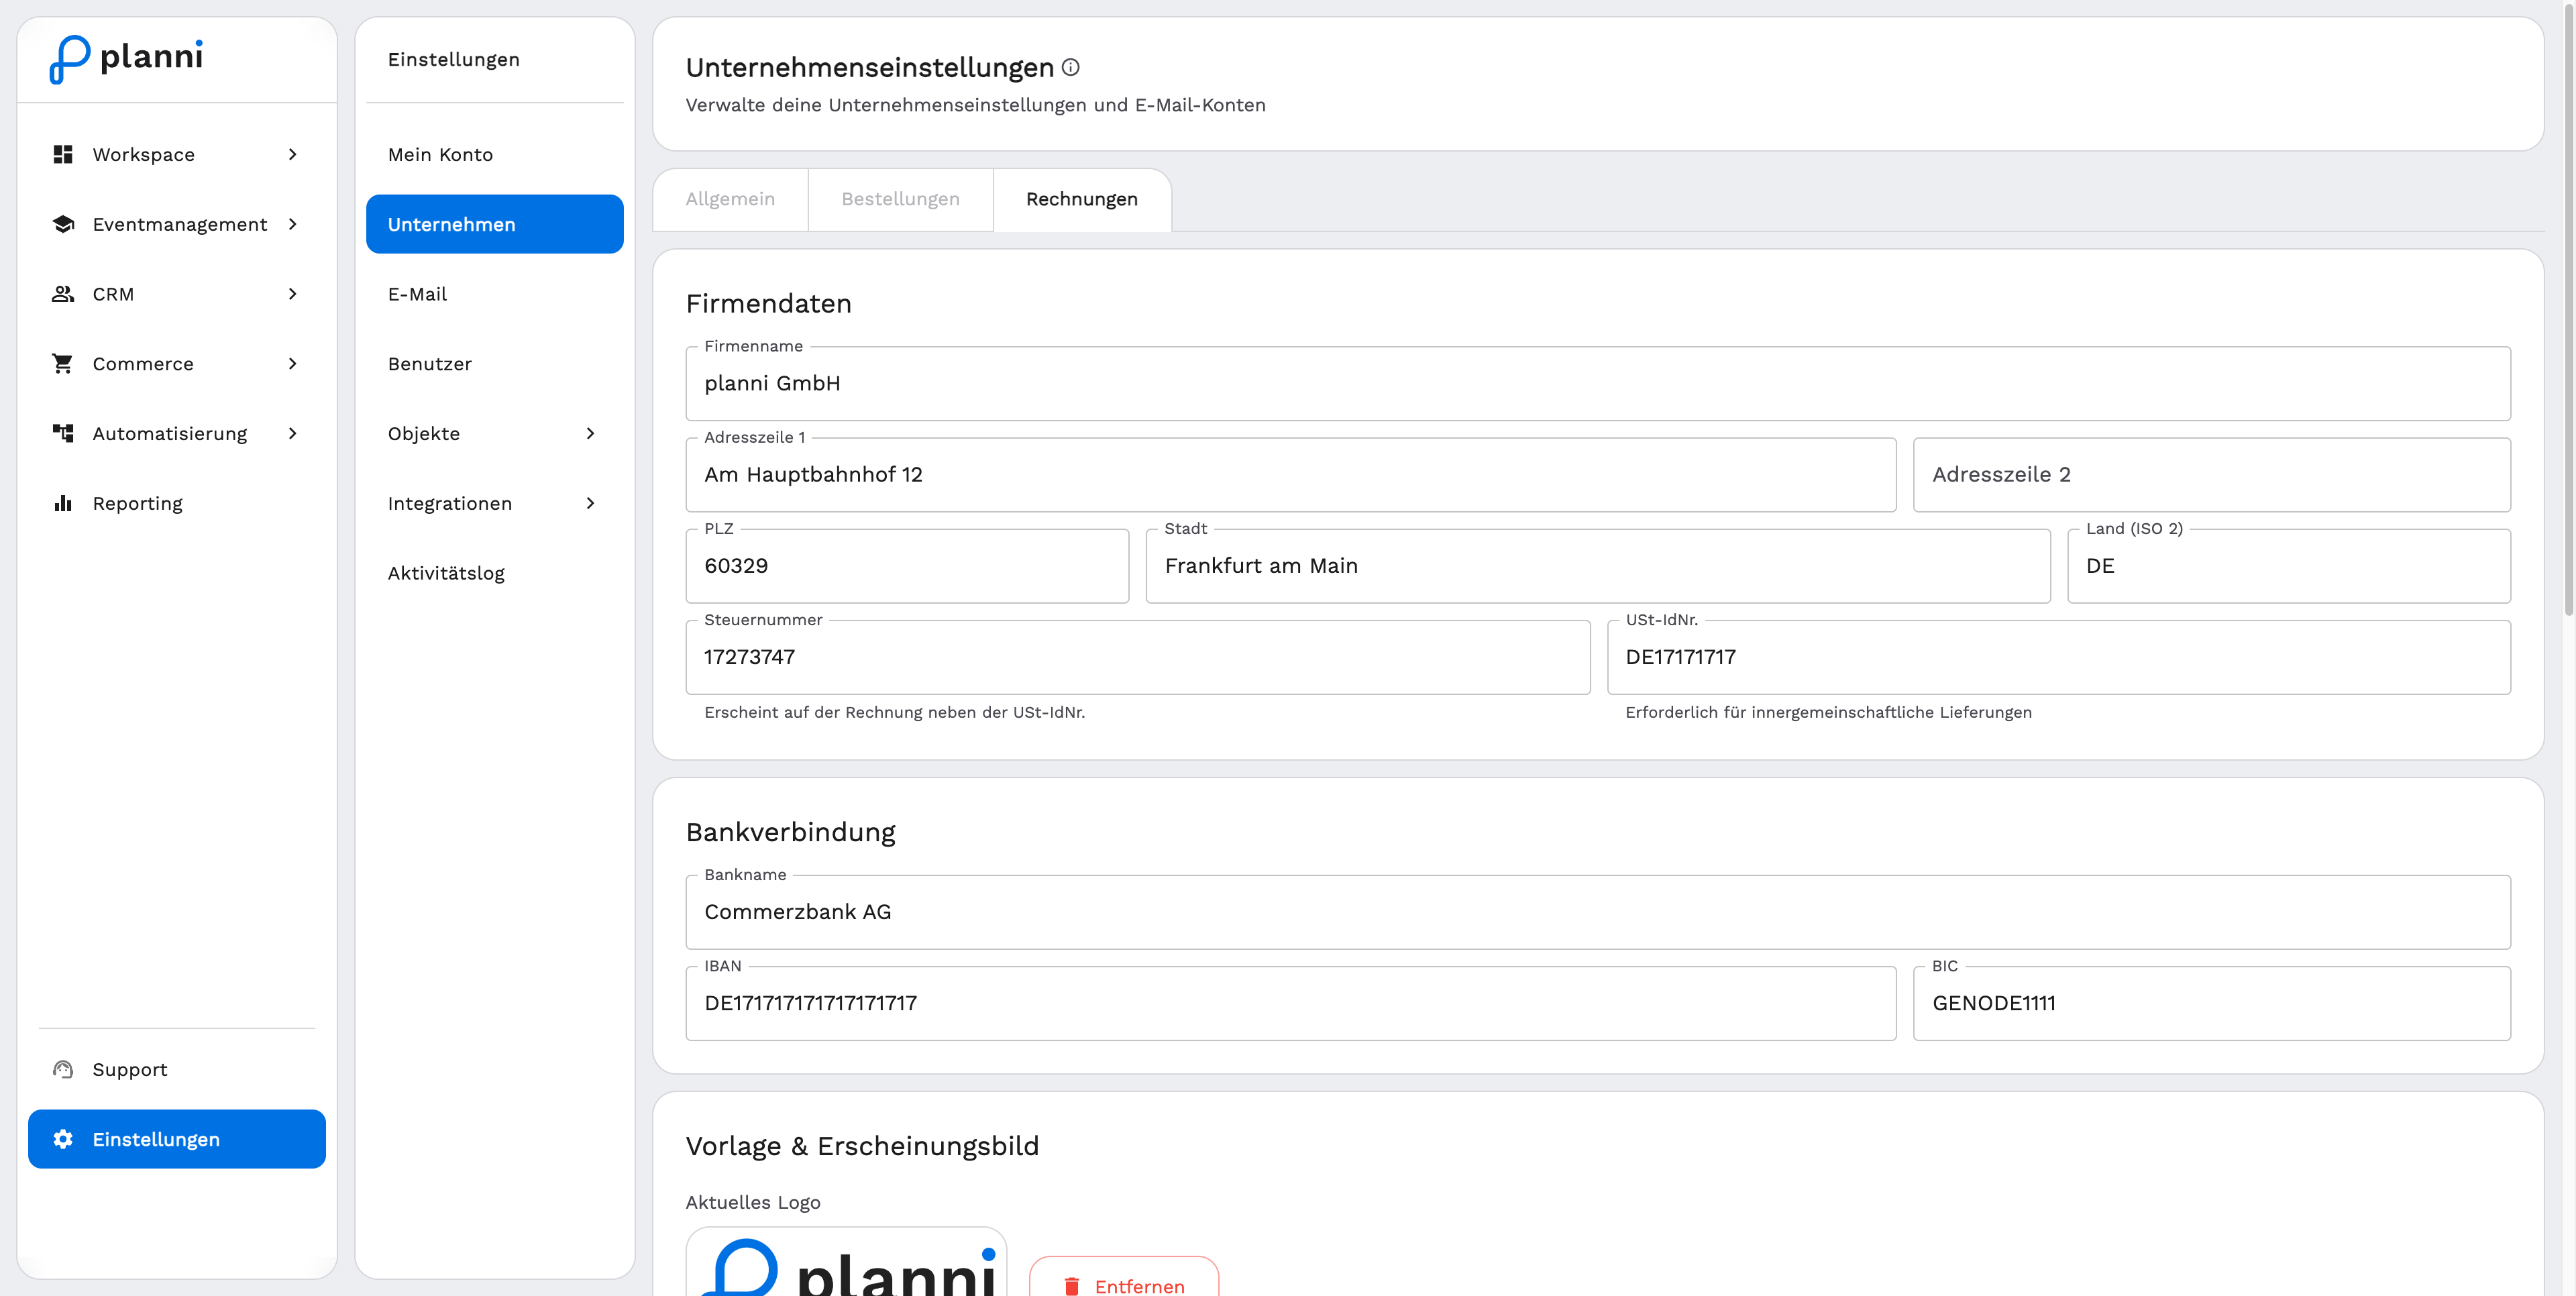The width and height of the screenshot is (2576, 1296).
Task: Click the page vertical scrollbar
Action: pyautogui.click(x=2568, y=310)
